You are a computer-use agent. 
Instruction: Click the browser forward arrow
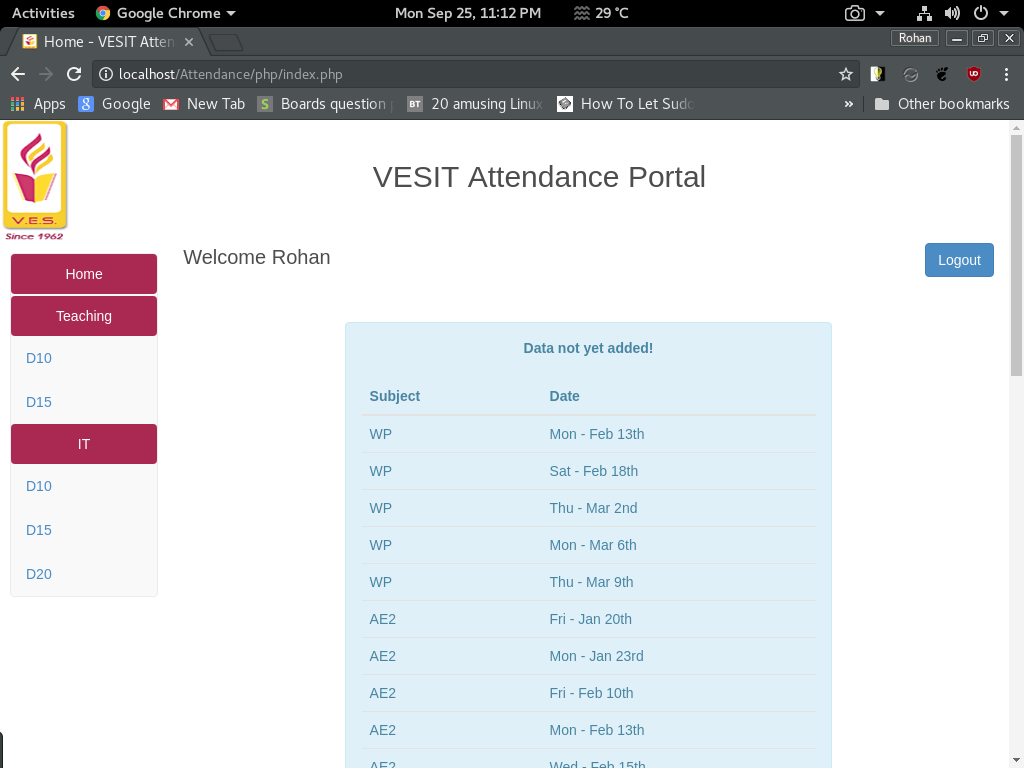46,74
